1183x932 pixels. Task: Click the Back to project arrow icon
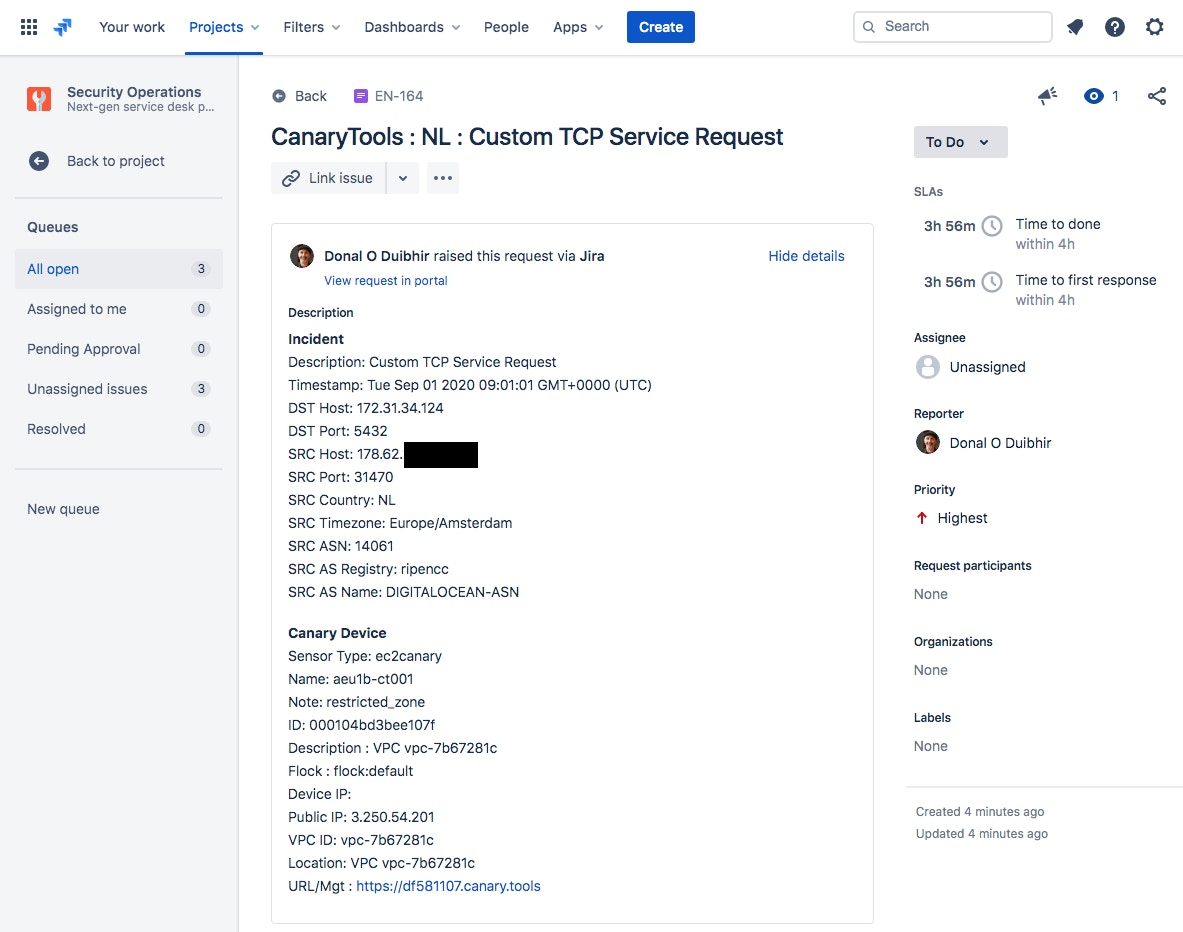point(39,161)
